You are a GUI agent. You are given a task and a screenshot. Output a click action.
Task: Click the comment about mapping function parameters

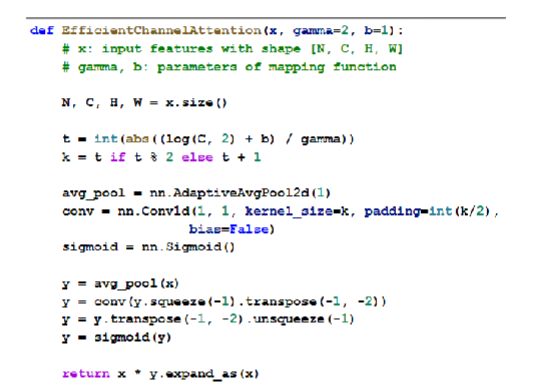coord(229,67)
